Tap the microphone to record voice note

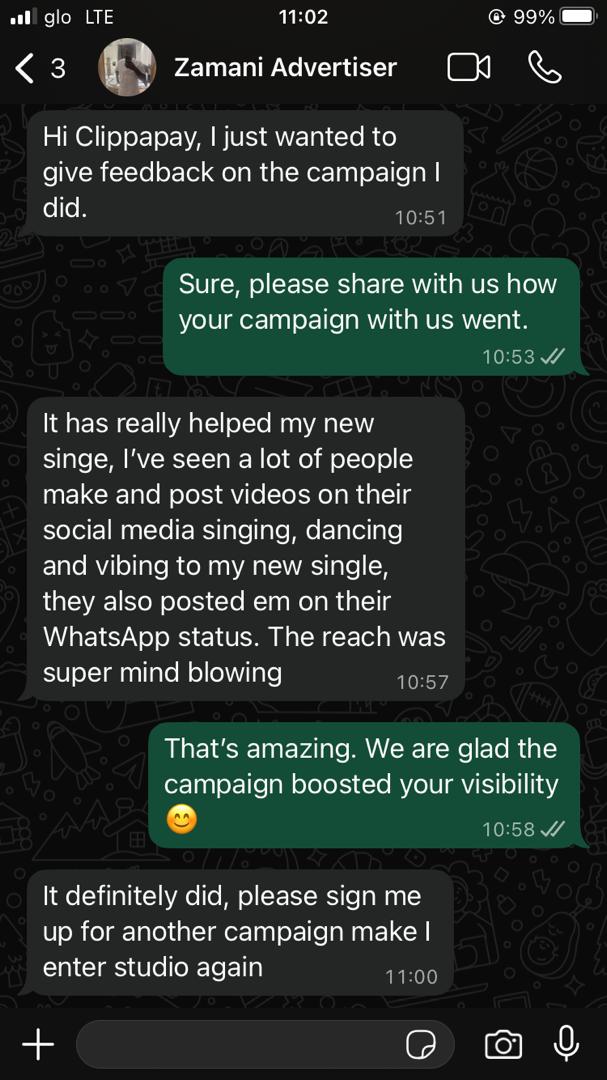click(566, 1043)
